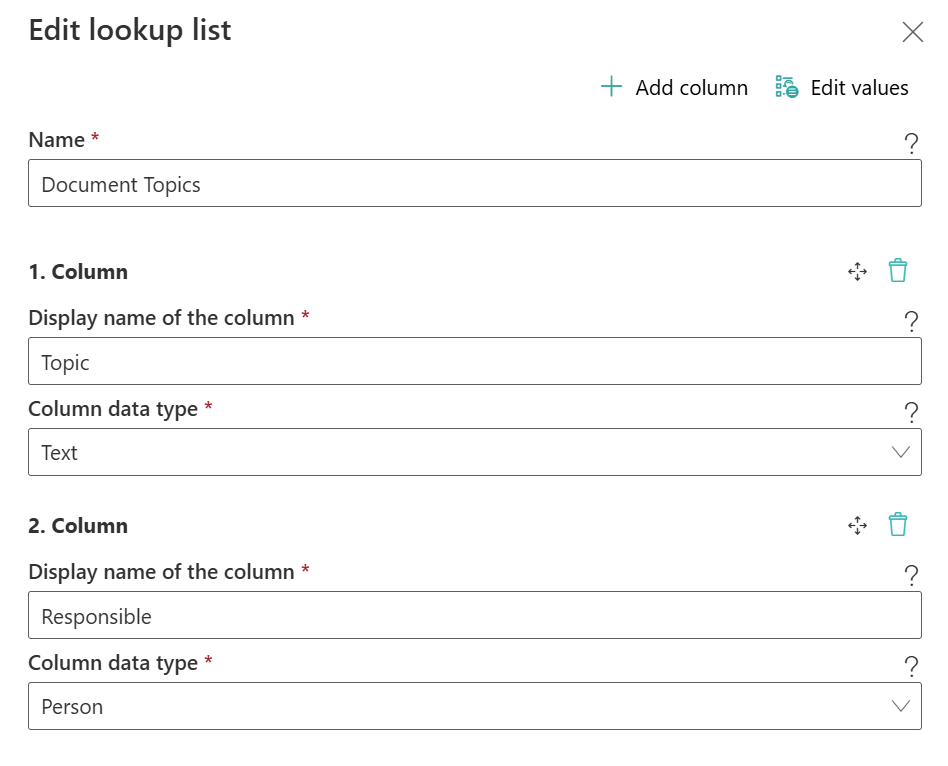
Task: Show help for column 1 display name
Action: [x=911, y=322]
